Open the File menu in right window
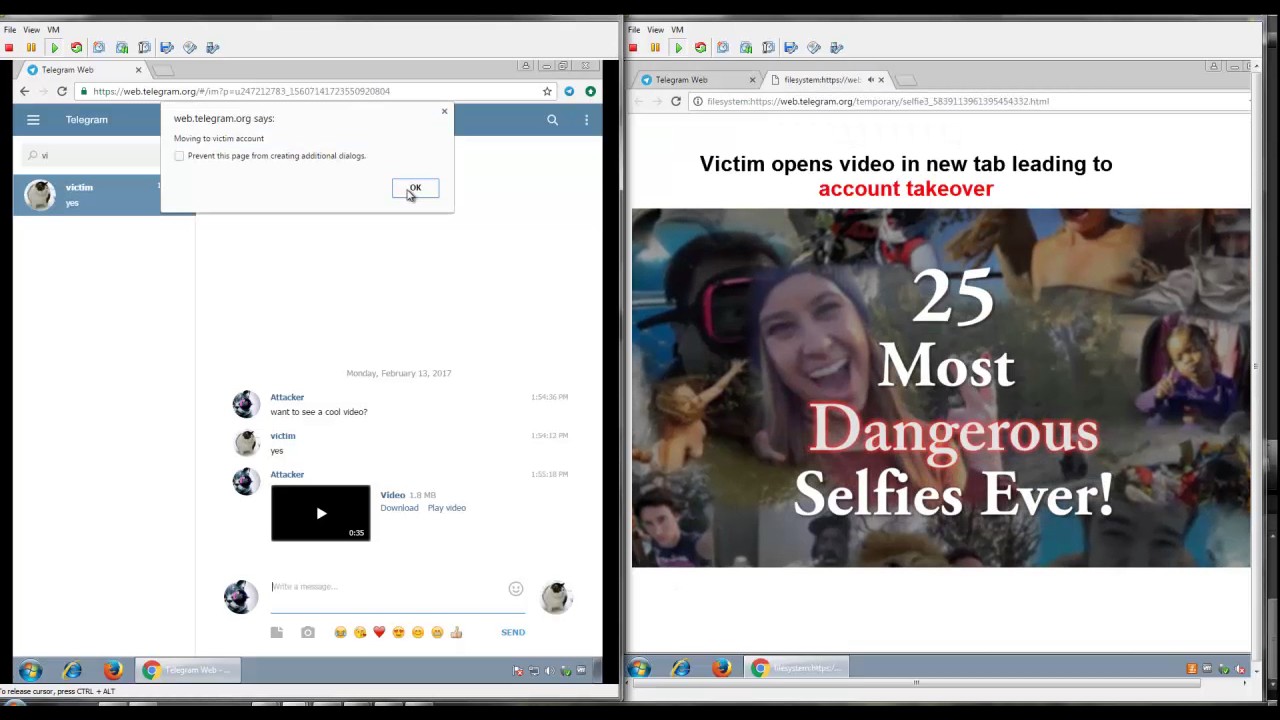Screen dimensions: 1280x720 (x=634, y=30)
